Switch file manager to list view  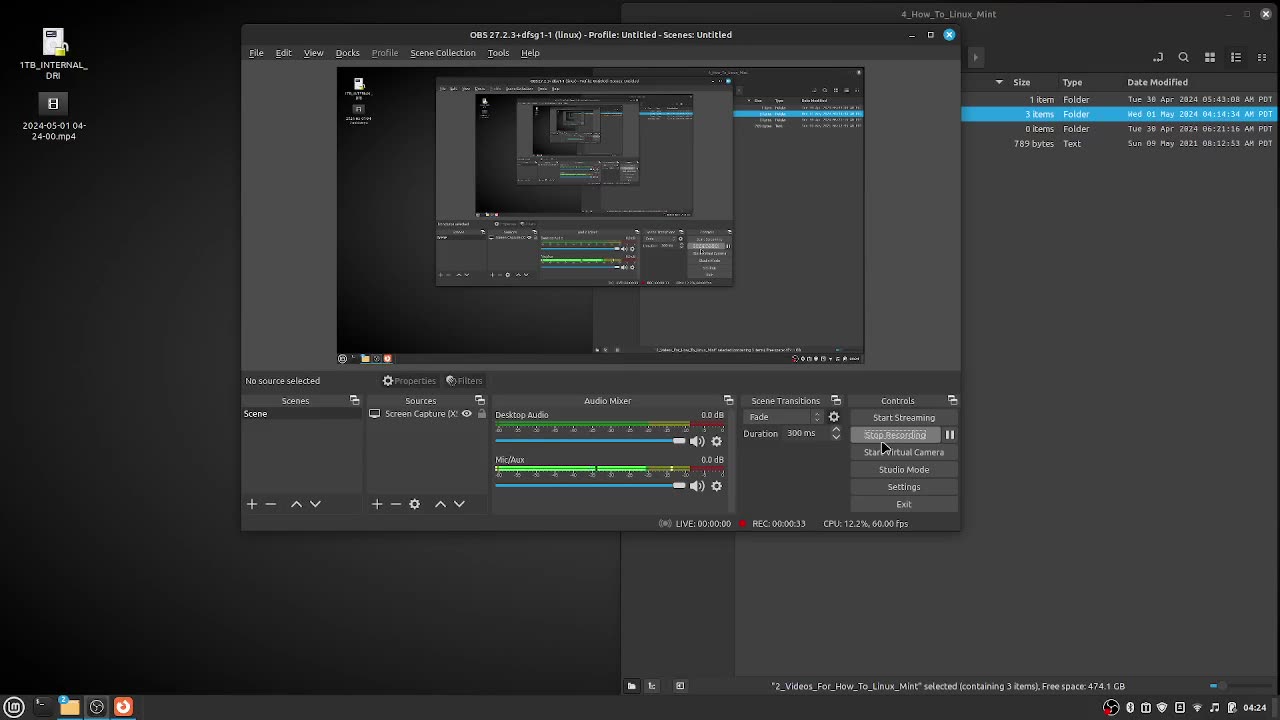tap(1236, 57)
